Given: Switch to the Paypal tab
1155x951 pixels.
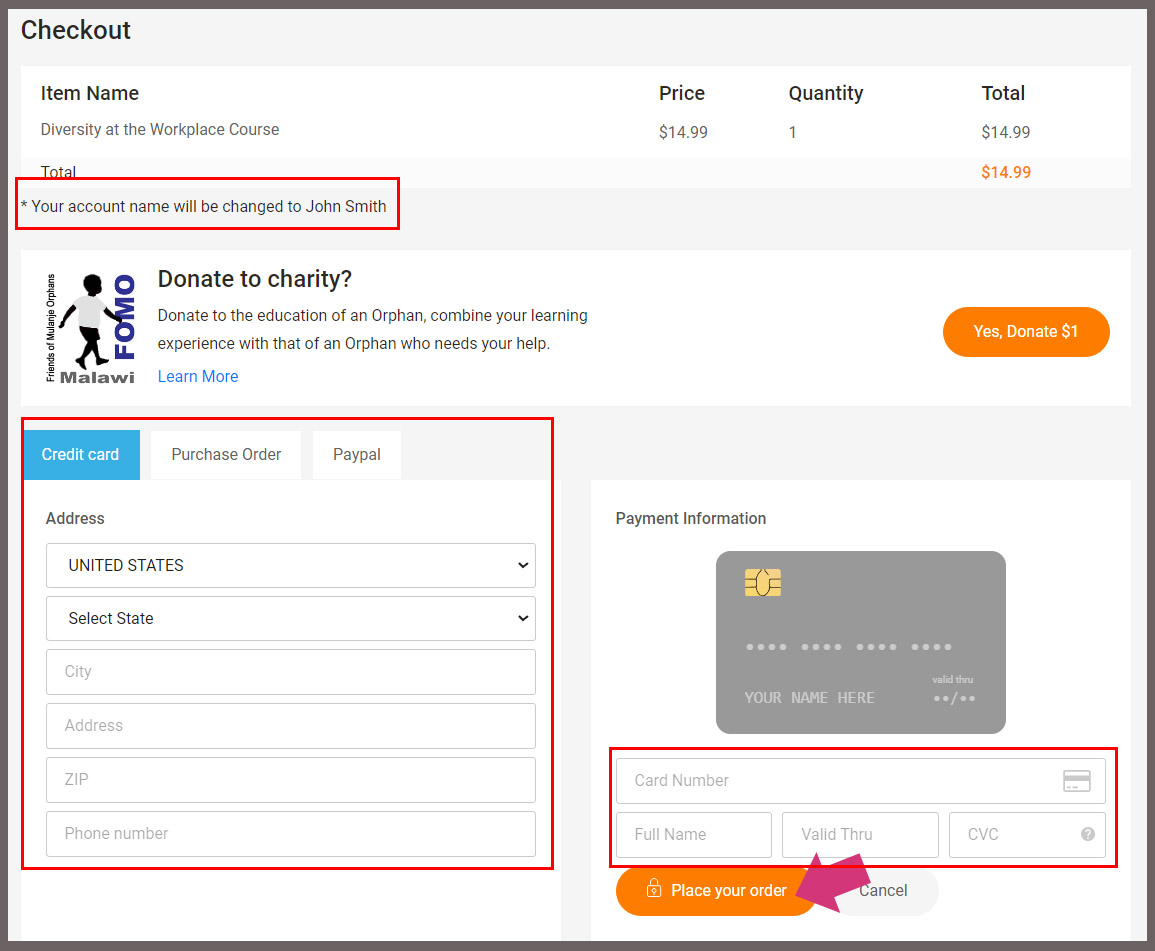Looking at the screenshot, I should point(357,455).
